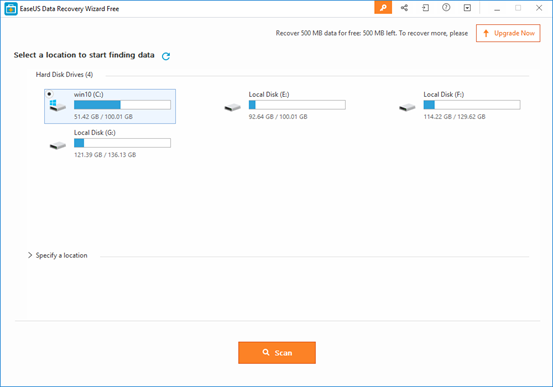Select the Local Disk (G:) drive icon

[x=57, y=145]
